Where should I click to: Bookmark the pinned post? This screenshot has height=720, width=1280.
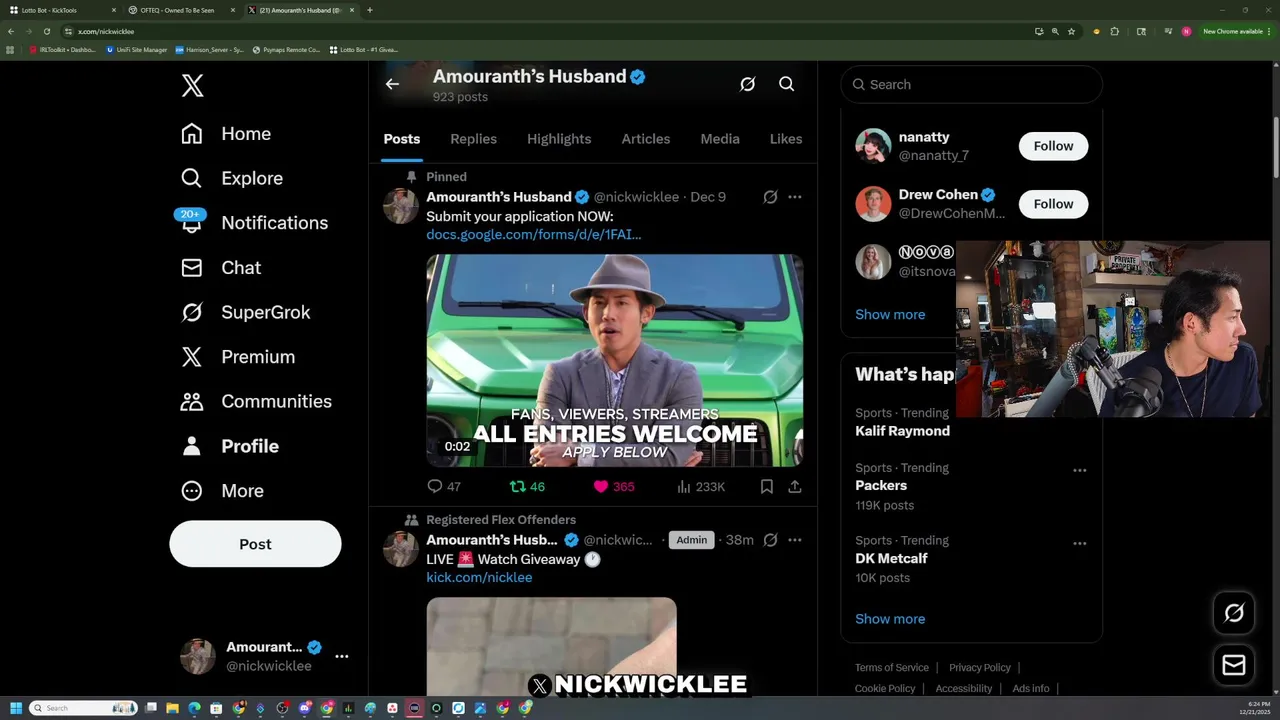[x=766, y=487]
